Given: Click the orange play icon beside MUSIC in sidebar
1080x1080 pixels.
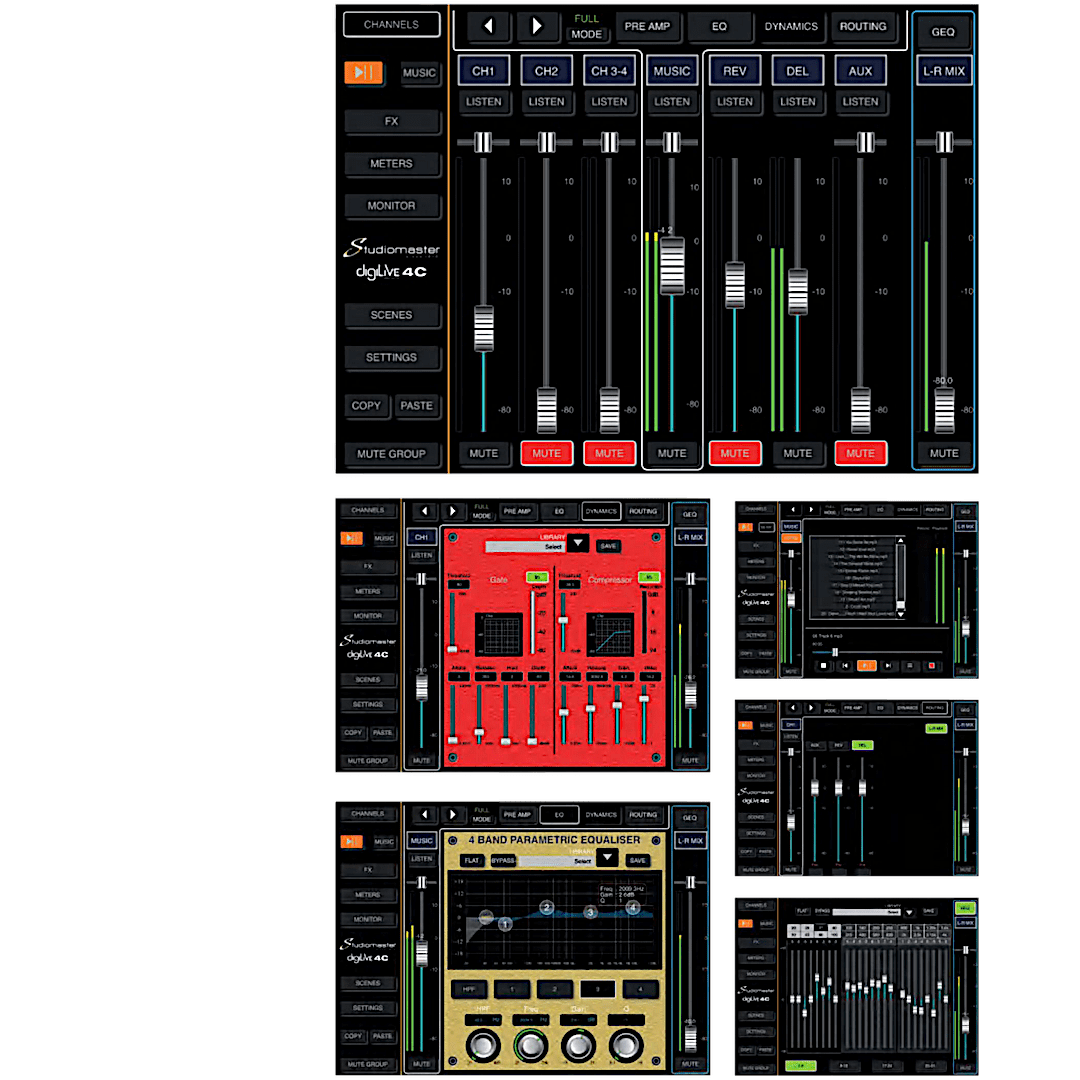Looking at the screenshot, I should coord(363,73).
